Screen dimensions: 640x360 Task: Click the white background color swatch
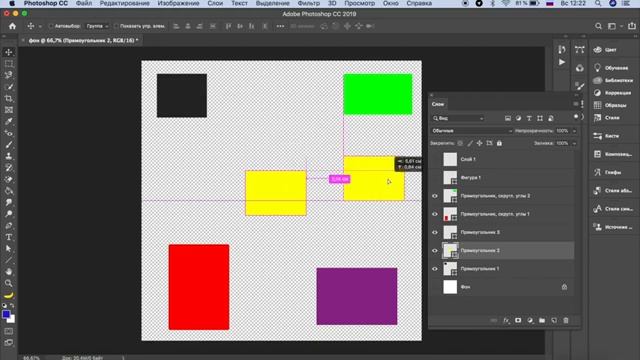pyautogui.click(x=12, y=320)
